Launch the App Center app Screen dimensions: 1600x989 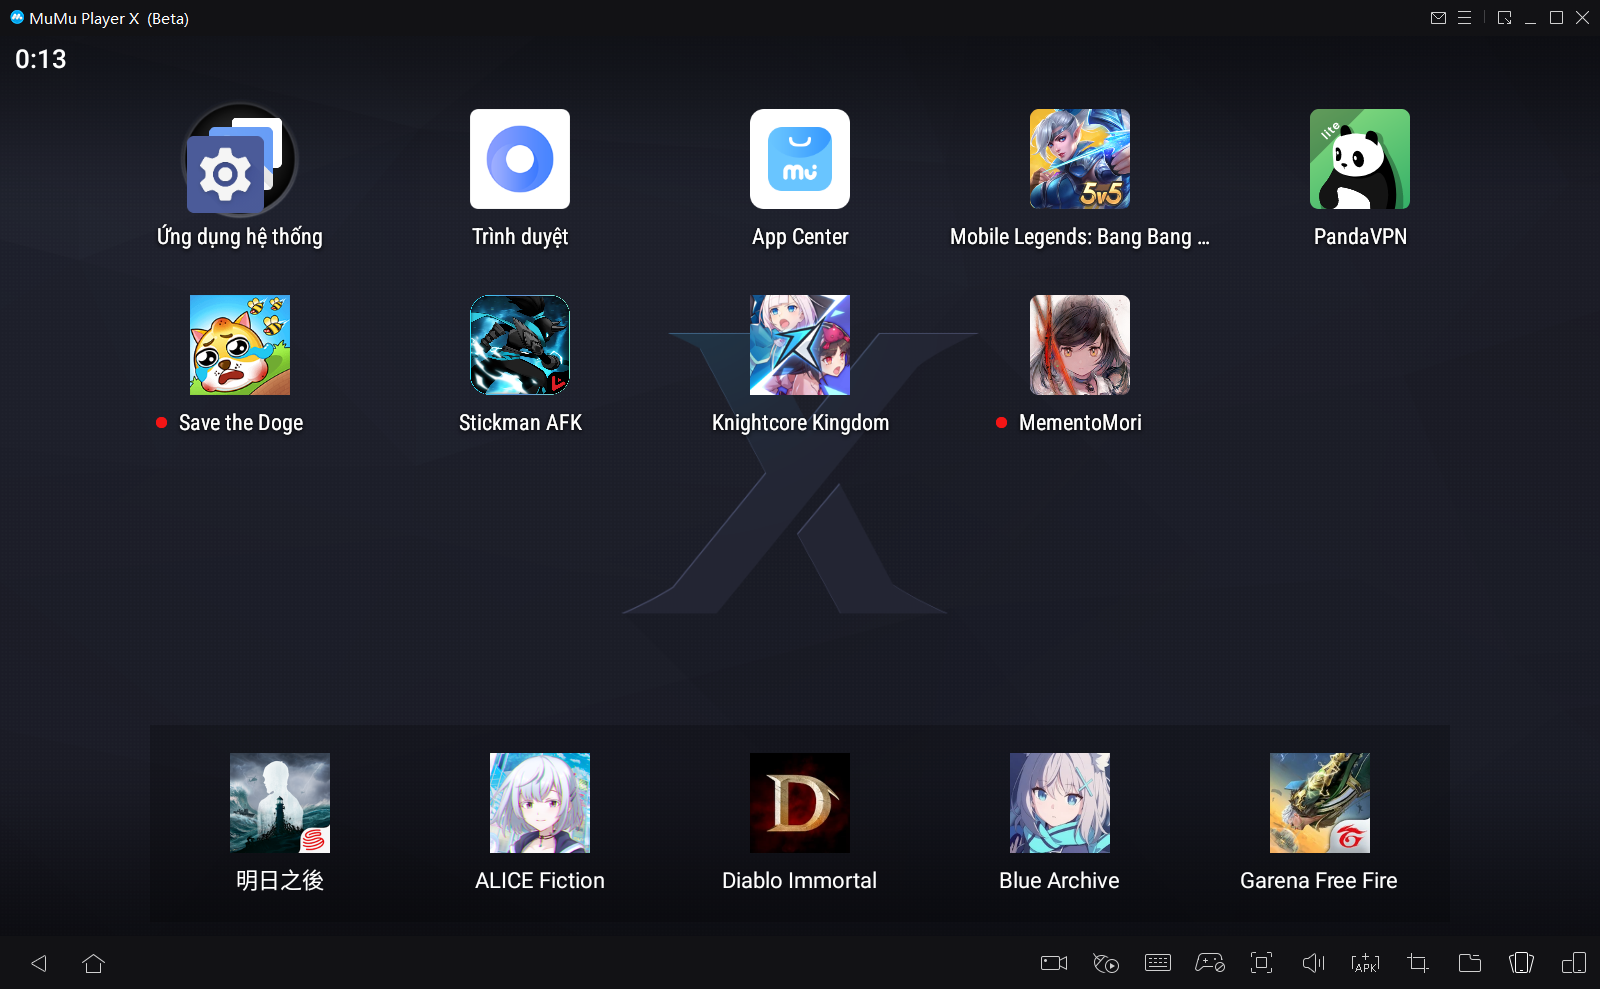click(x=800, y=160)
